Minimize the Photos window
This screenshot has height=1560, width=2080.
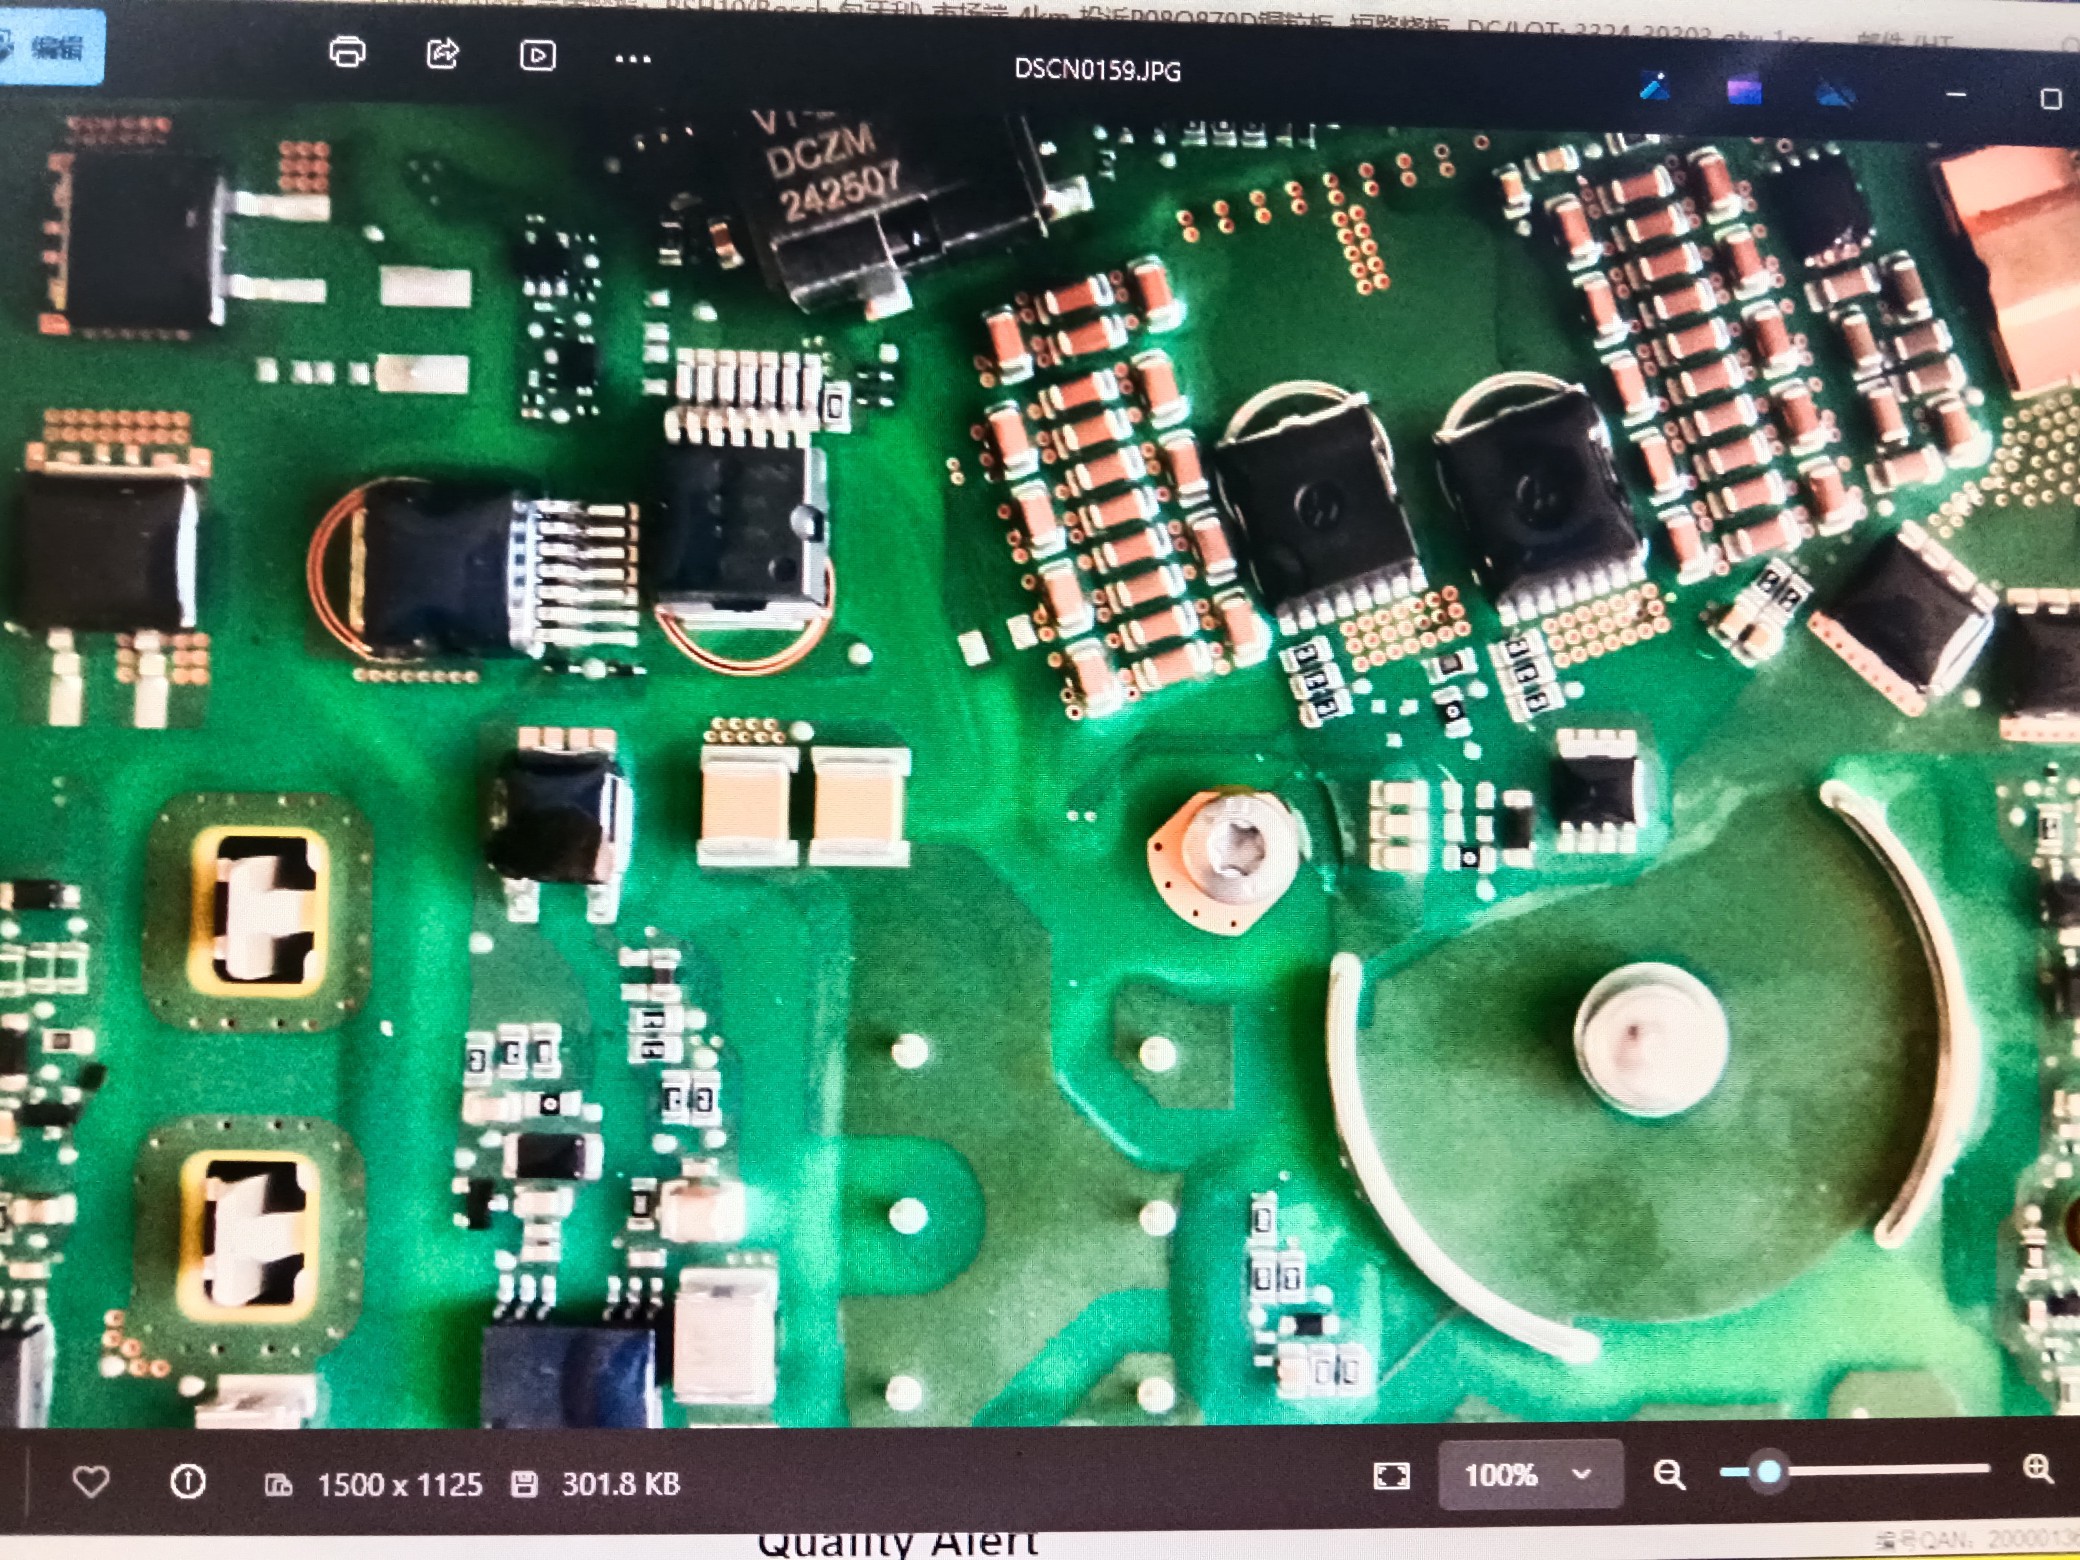tap(1957, 95)
